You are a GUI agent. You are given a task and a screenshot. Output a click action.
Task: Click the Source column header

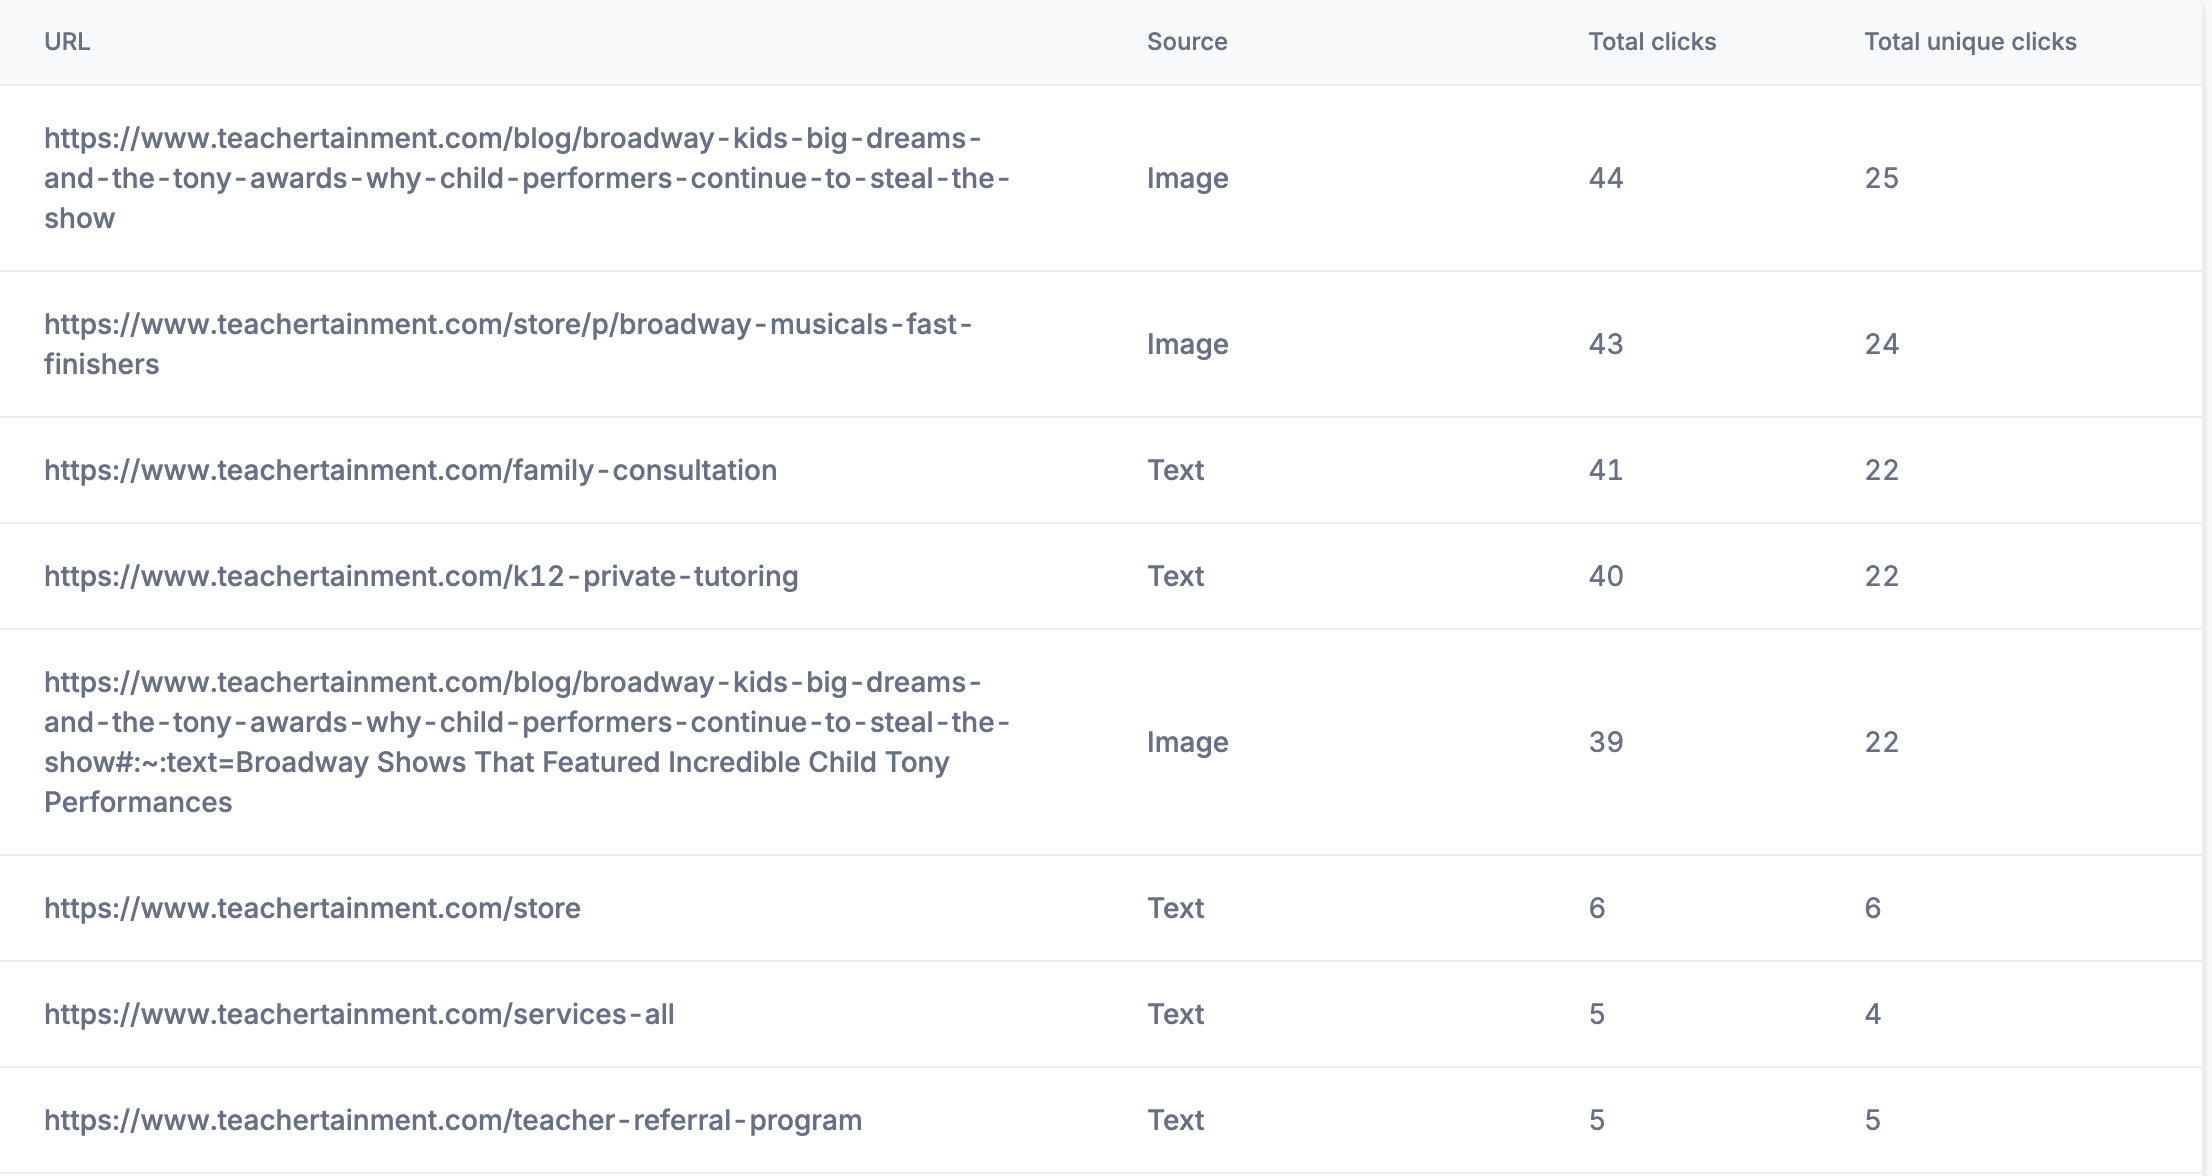click(1187, 42)
